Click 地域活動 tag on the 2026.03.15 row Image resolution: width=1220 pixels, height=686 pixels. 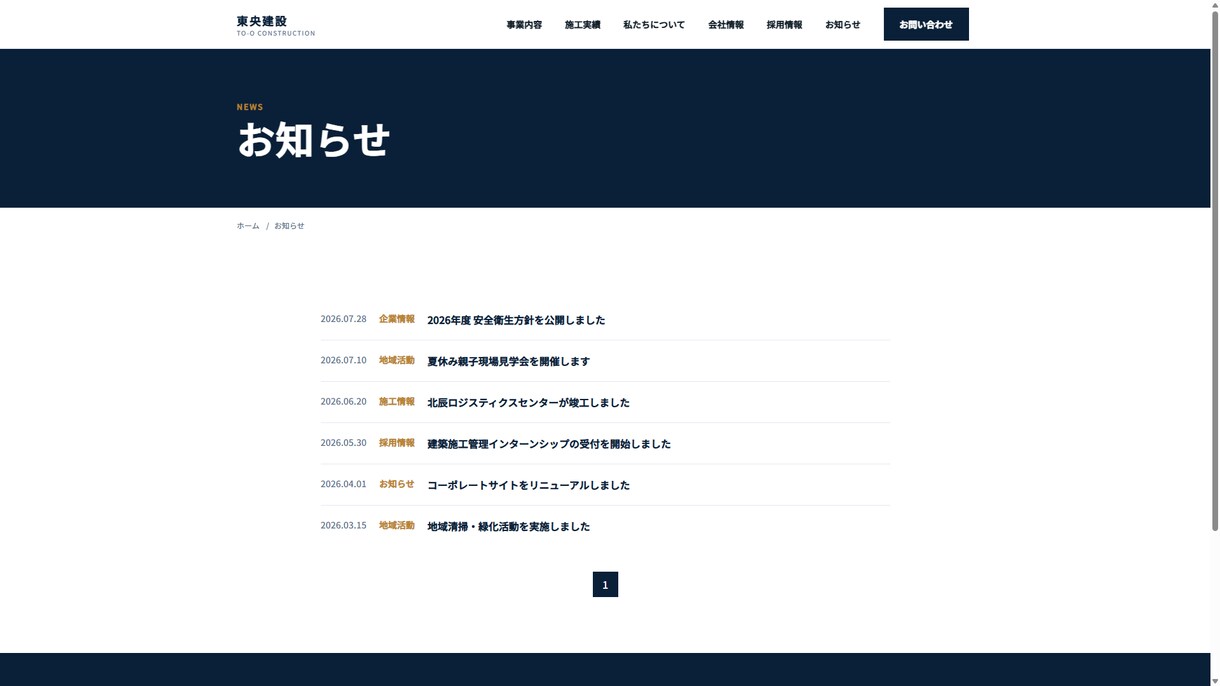point(396,525)
